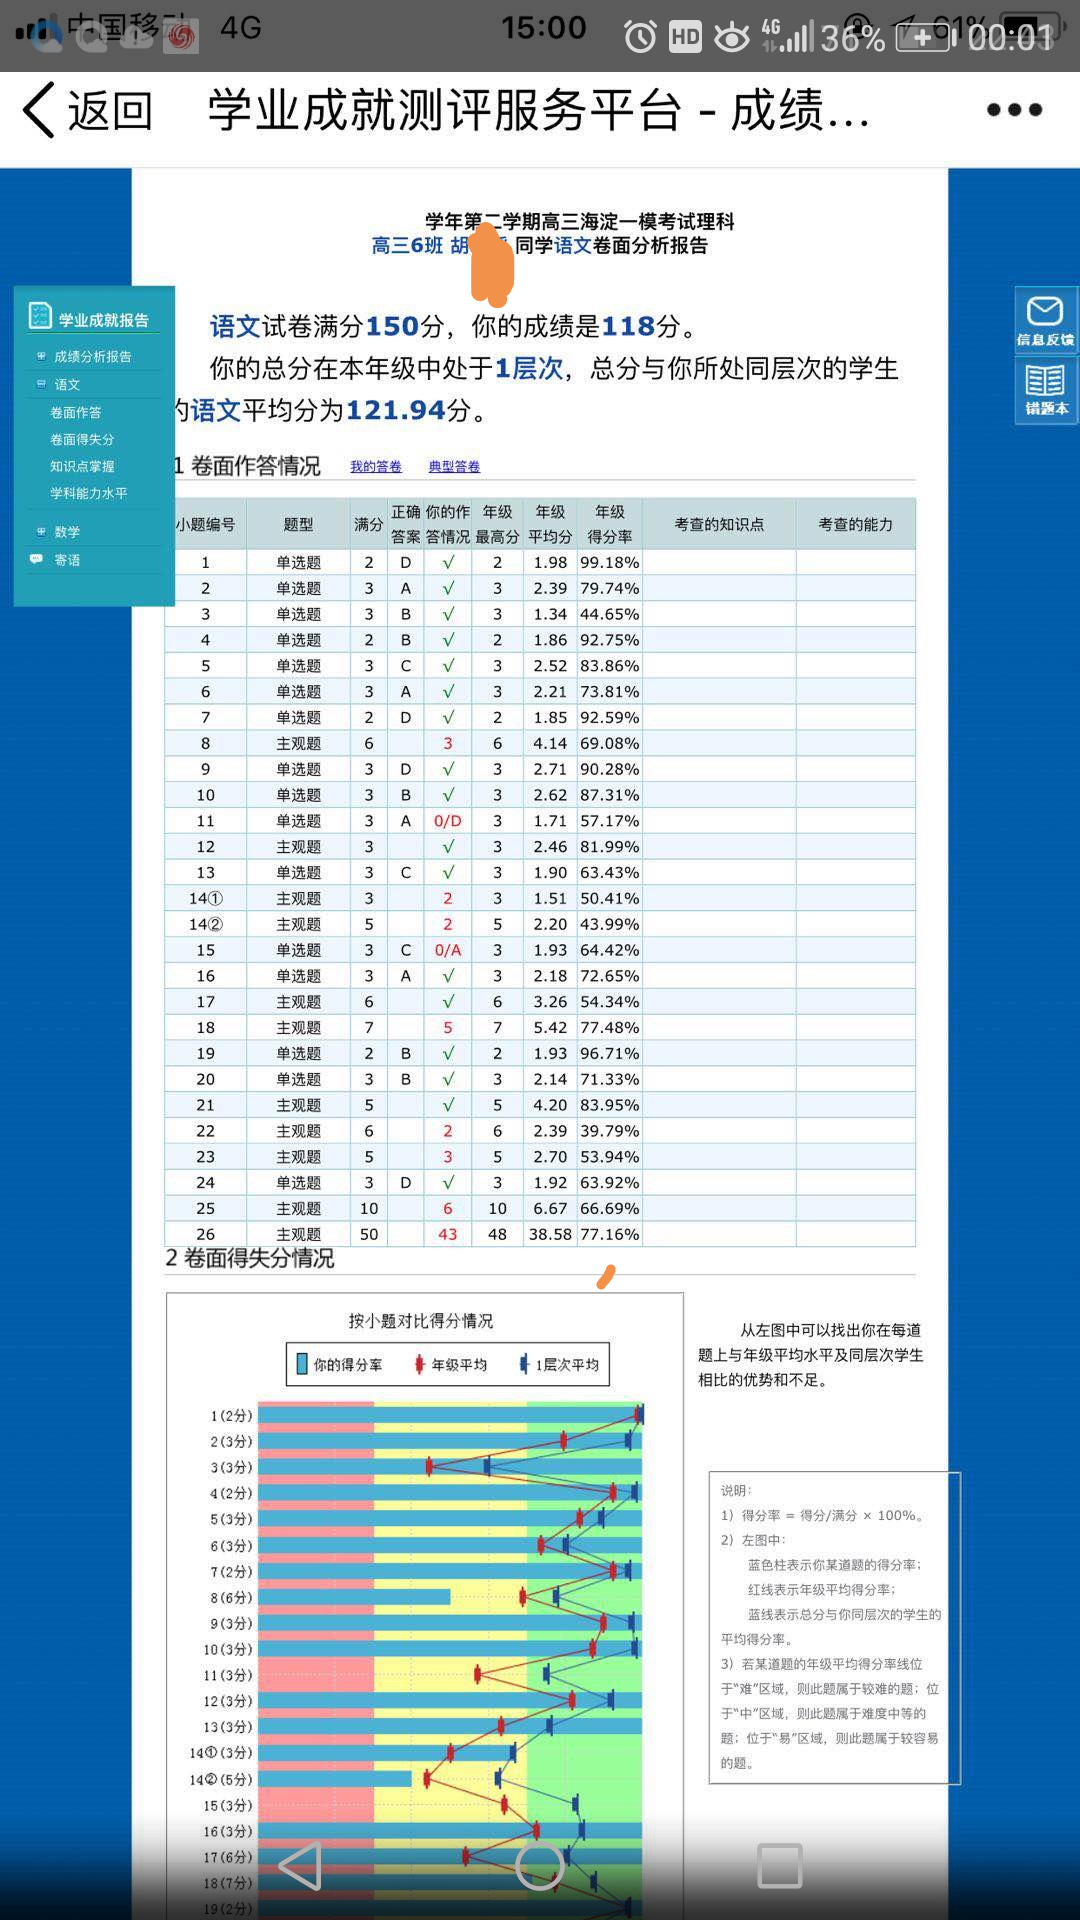Click the 14② question number cell

coord(206,925)
